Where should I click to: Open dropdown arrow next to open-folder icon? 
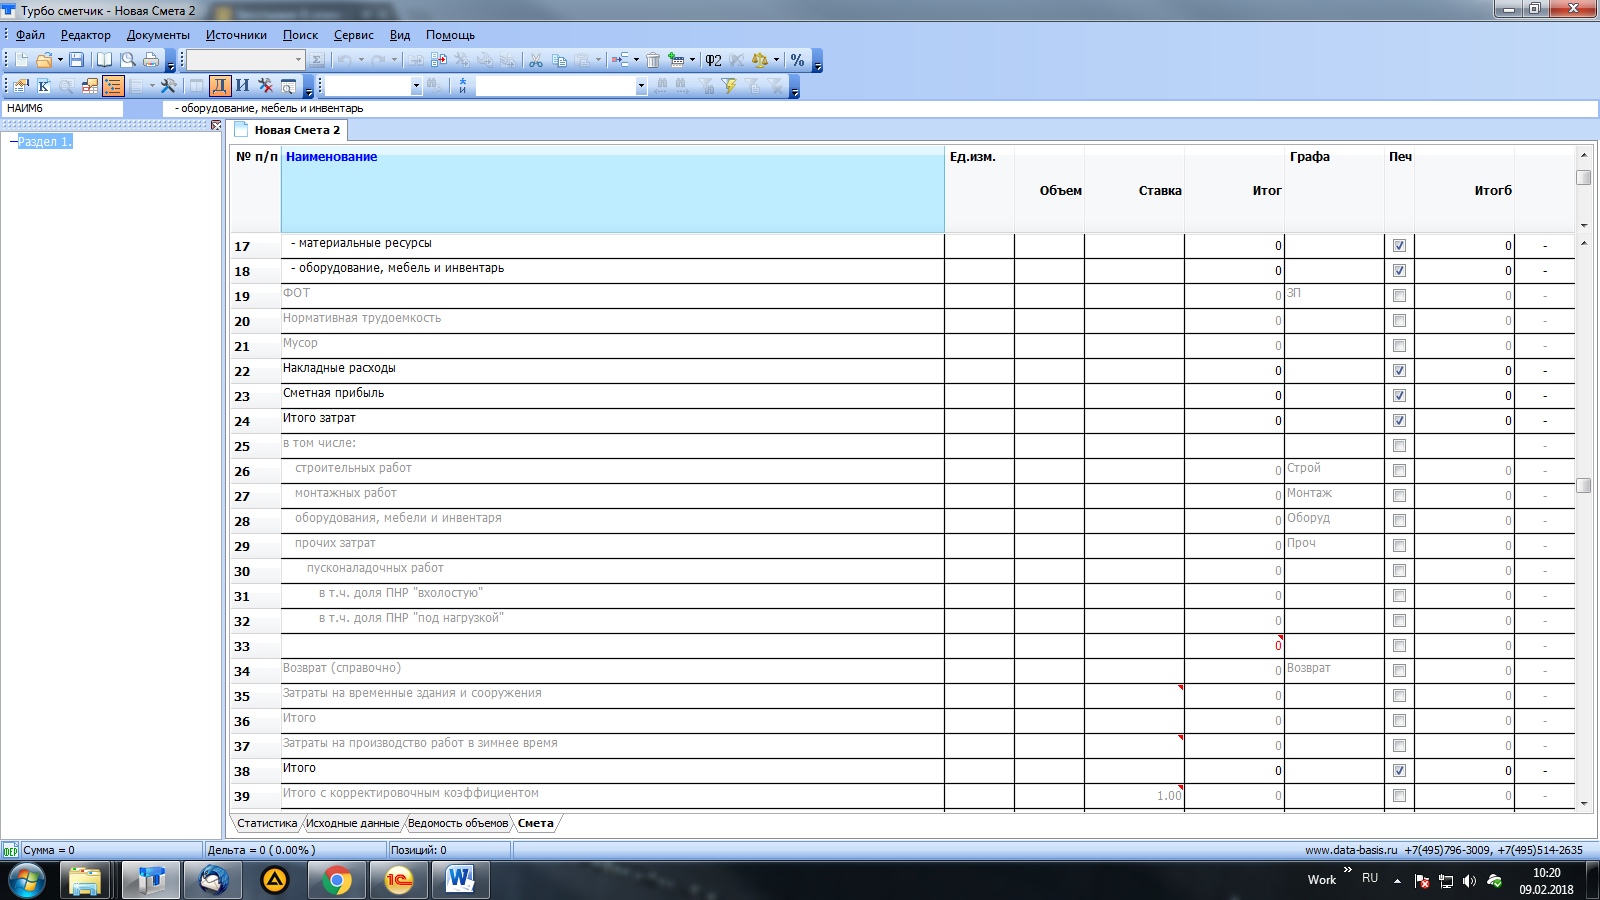pos(60,60)
